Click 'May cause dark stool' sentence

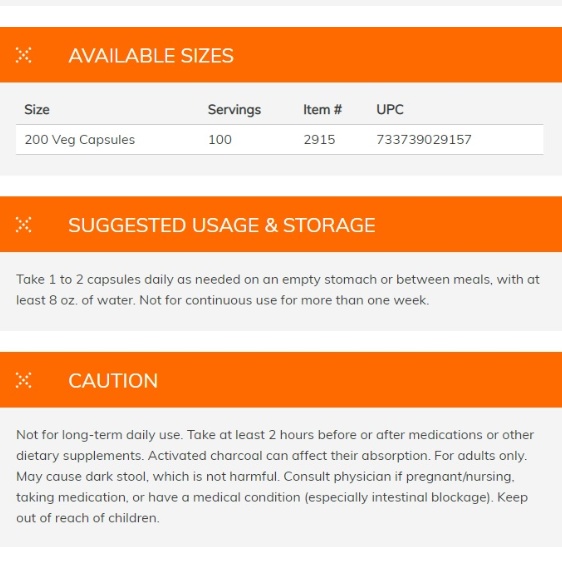[x=148, y=476]
